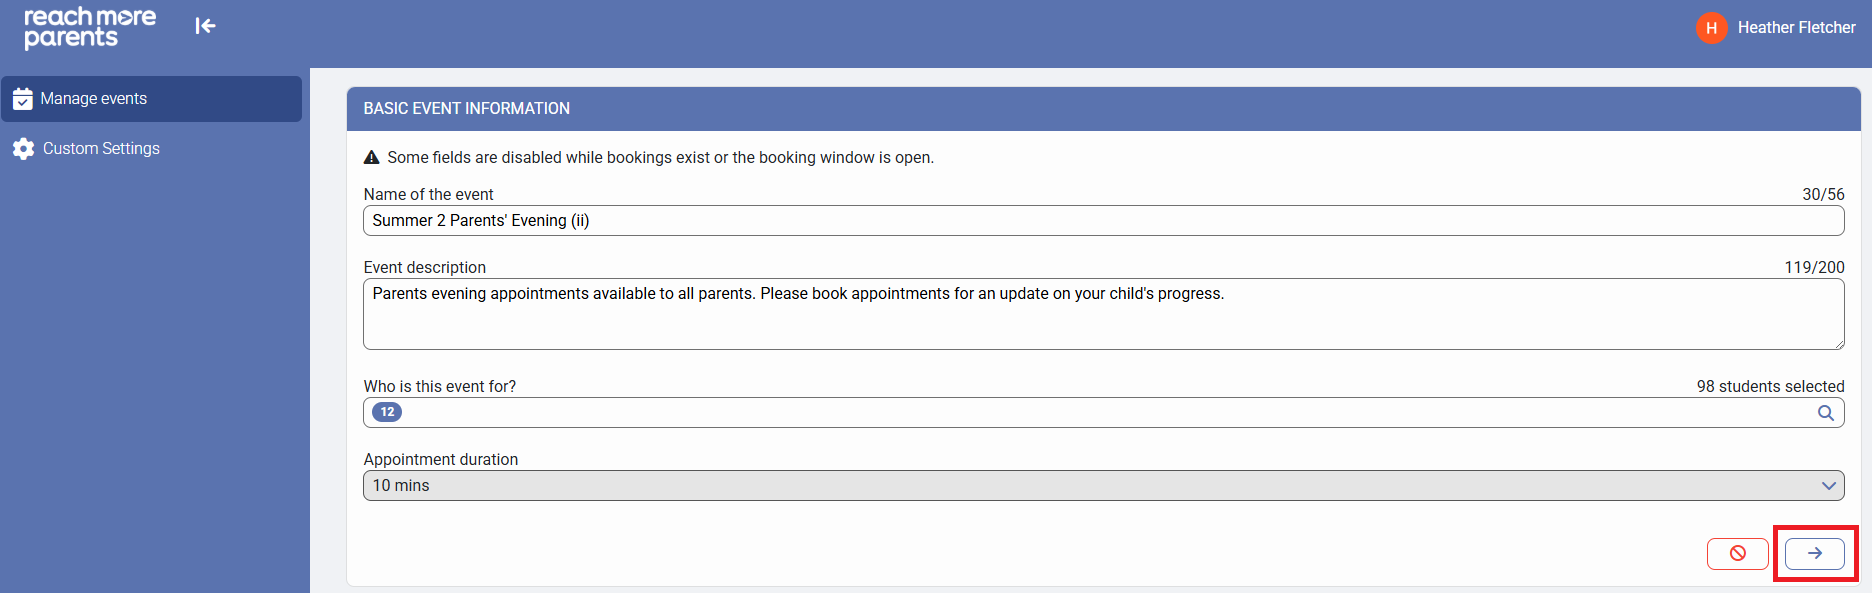
Task: Click the 98 students selected text
Action: click(x=1769, y=386)
